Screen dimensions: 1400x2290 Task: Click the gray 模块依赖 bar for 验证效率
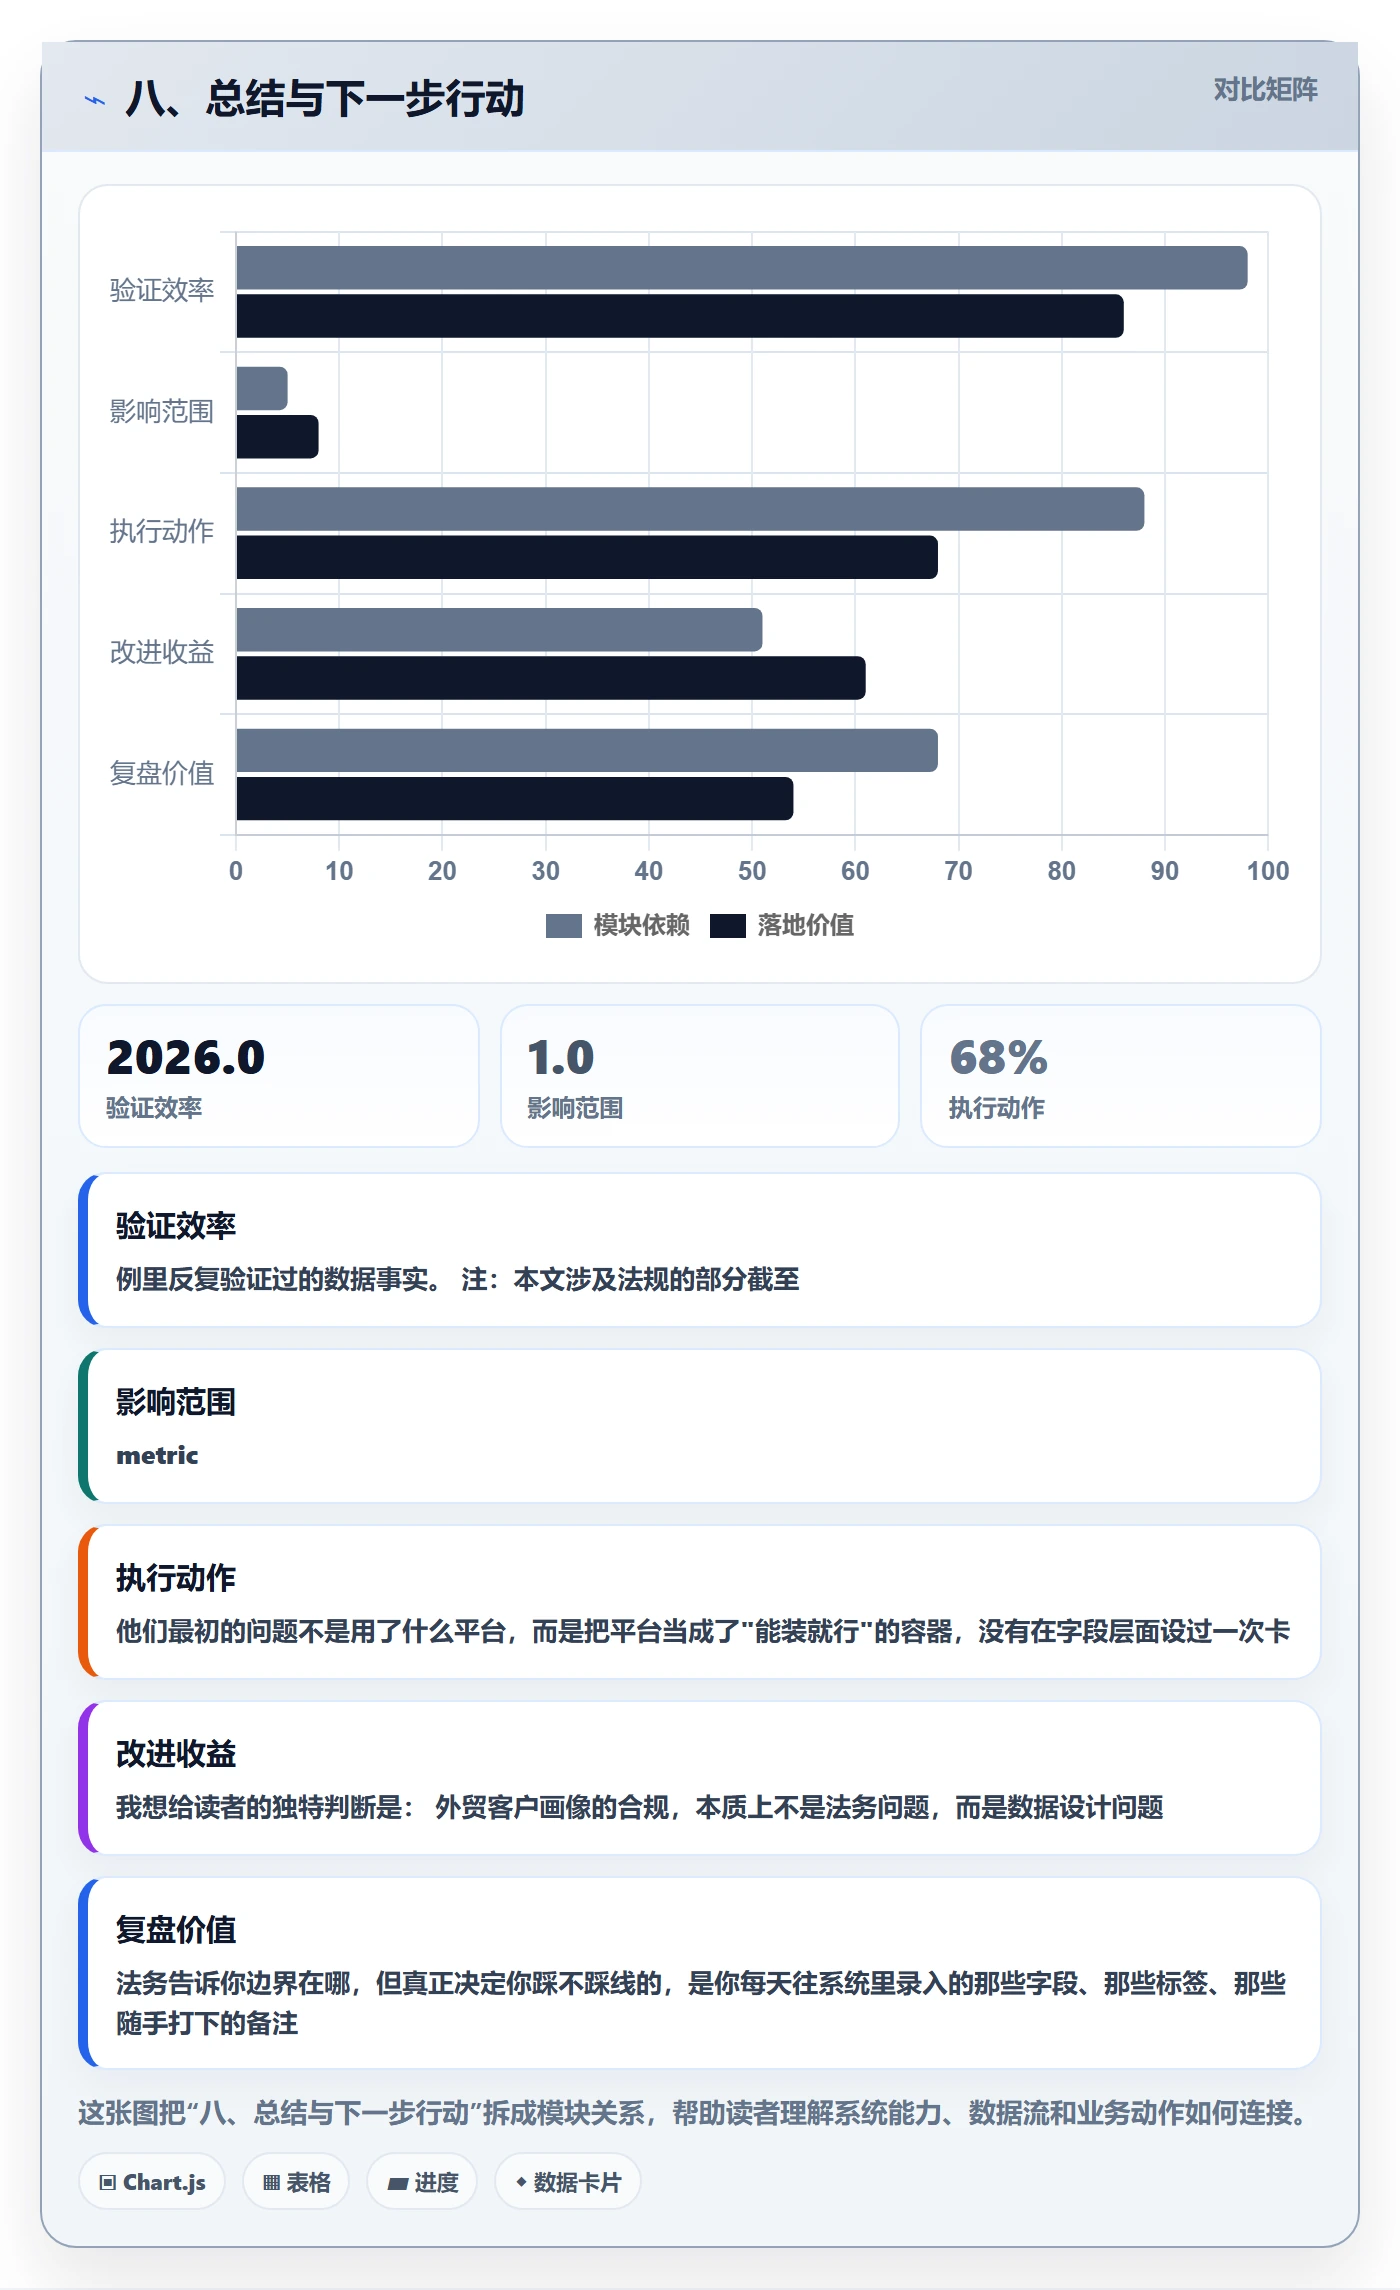(742, 268)
